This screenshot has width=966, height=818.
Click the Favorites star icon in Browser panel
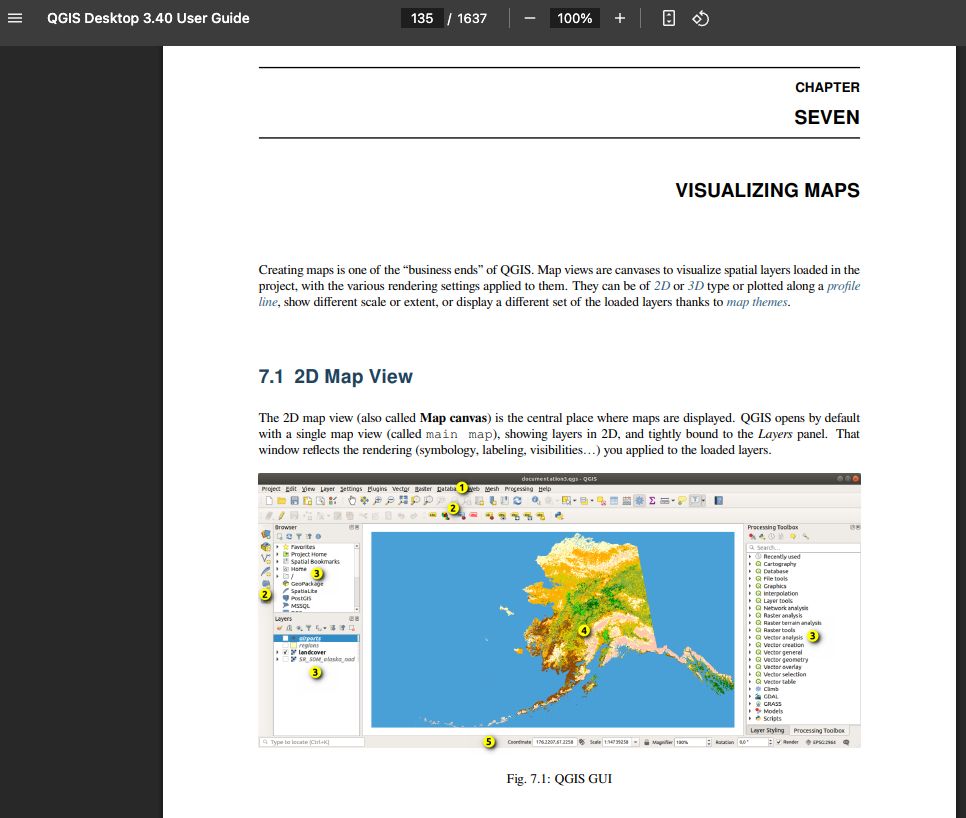tap(286, 547)
